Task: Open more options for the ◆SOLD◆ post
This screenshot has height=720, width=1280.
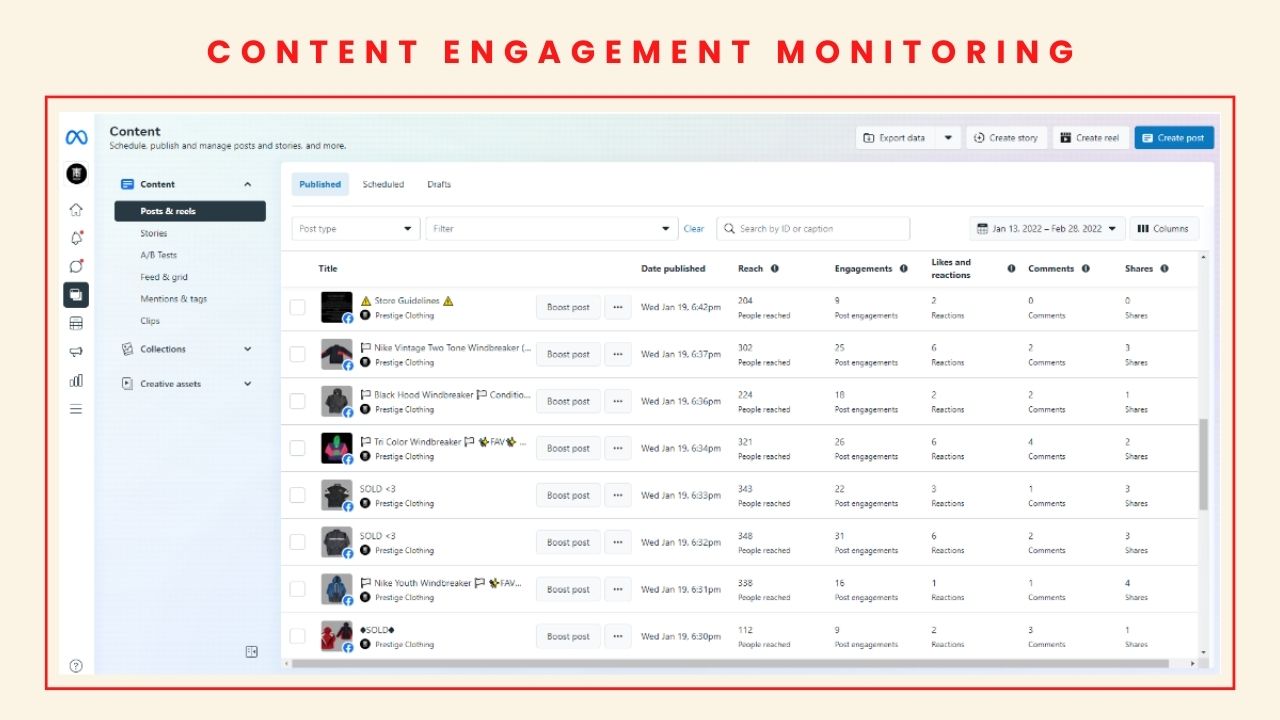Action: [x=618, y=636]
